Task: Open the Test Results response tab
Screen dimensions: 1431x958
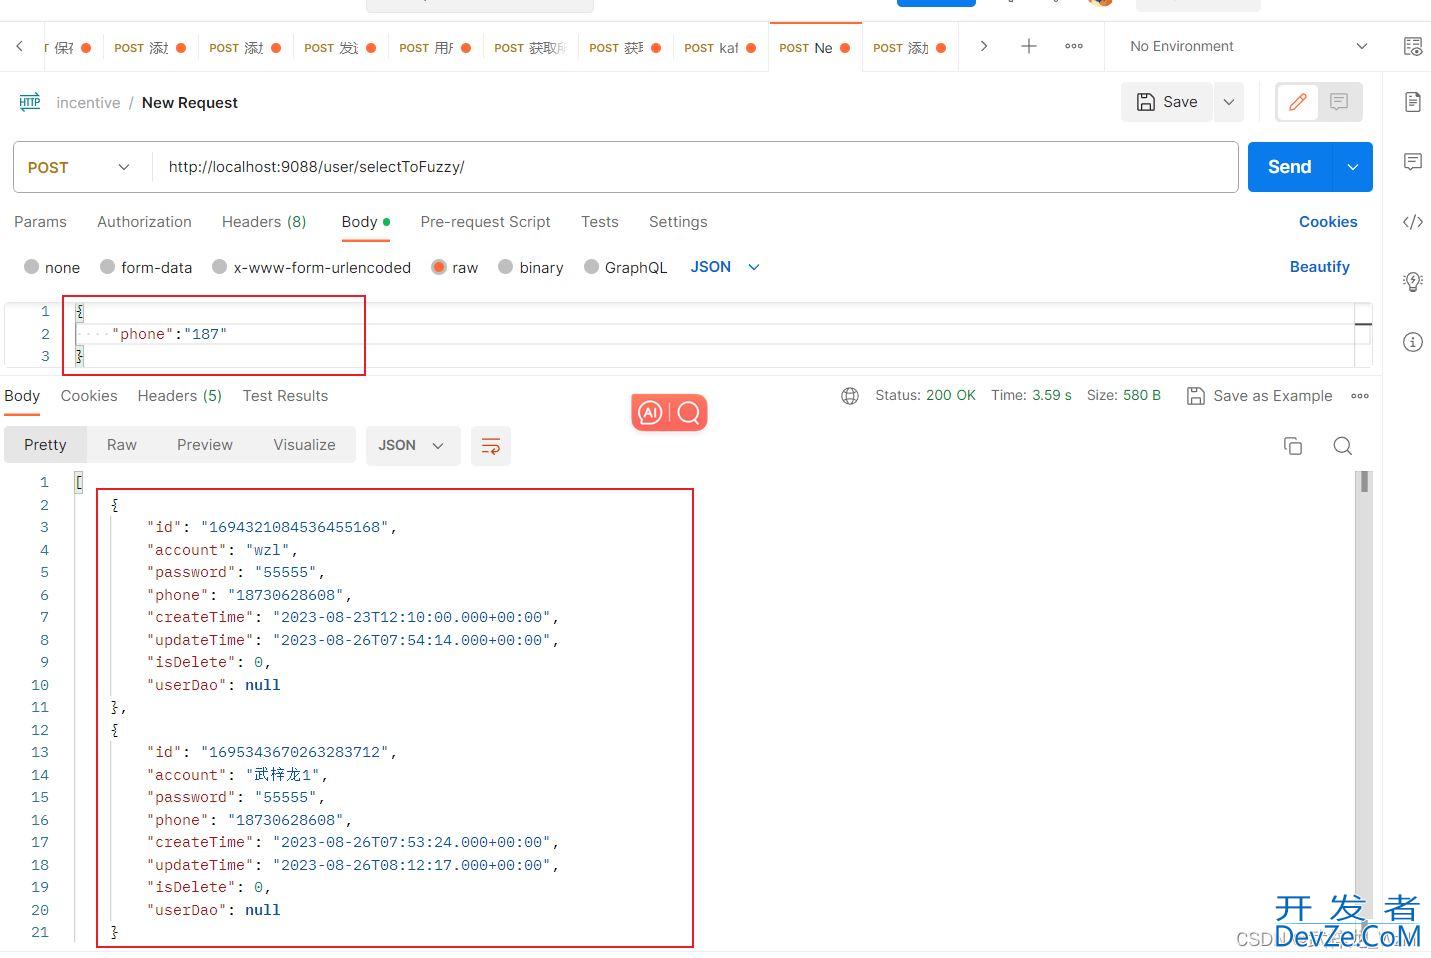Action: 285,396
